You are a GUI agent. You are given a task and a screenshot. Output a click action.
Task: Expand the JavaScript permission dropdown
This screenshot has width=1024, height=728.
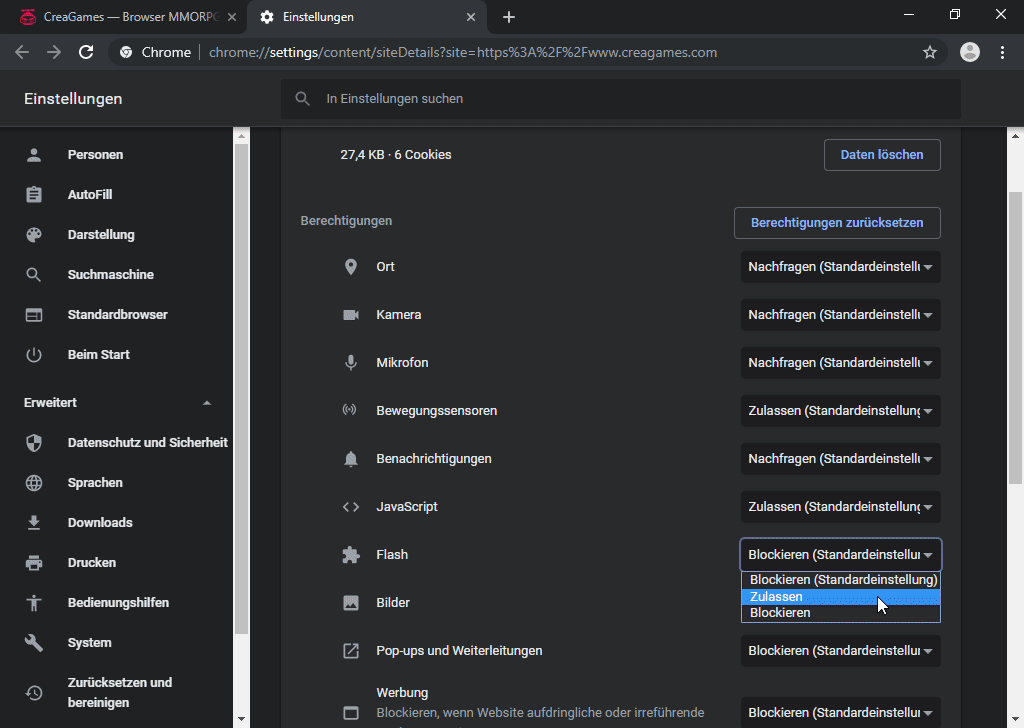840,507
